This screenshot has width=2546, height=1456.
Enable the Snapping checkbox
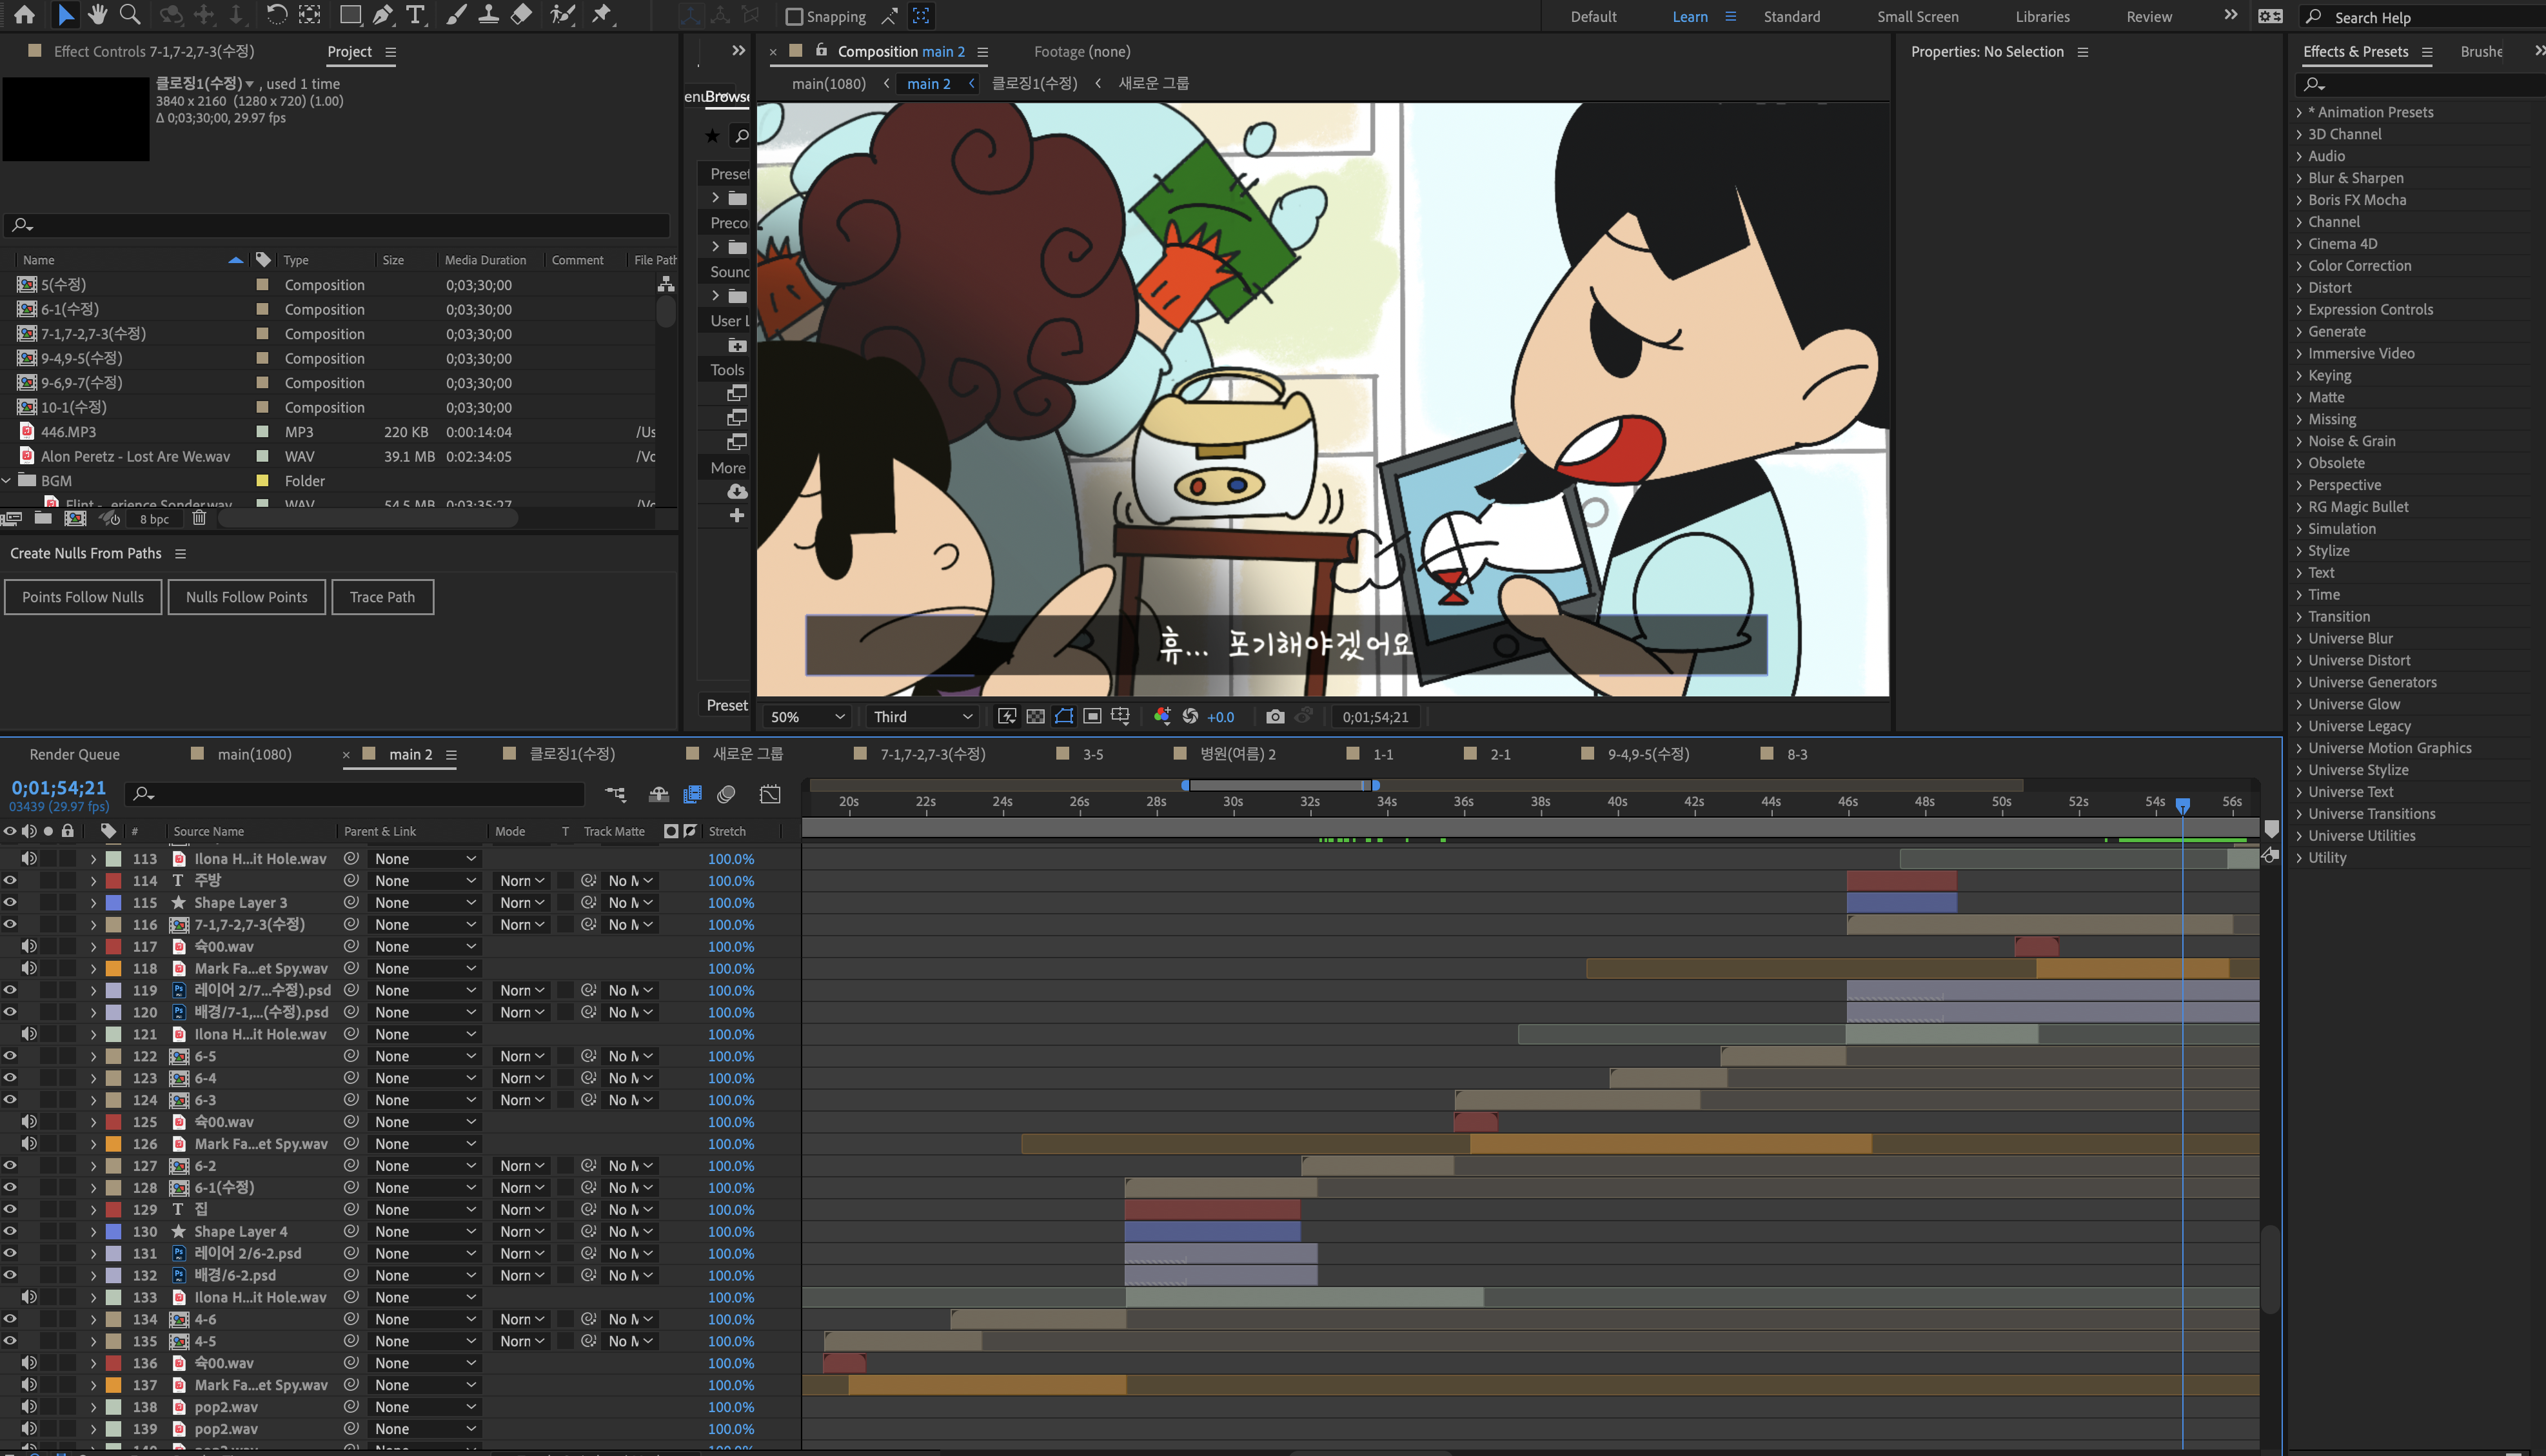pyautogui.click(x=794, y=16)
